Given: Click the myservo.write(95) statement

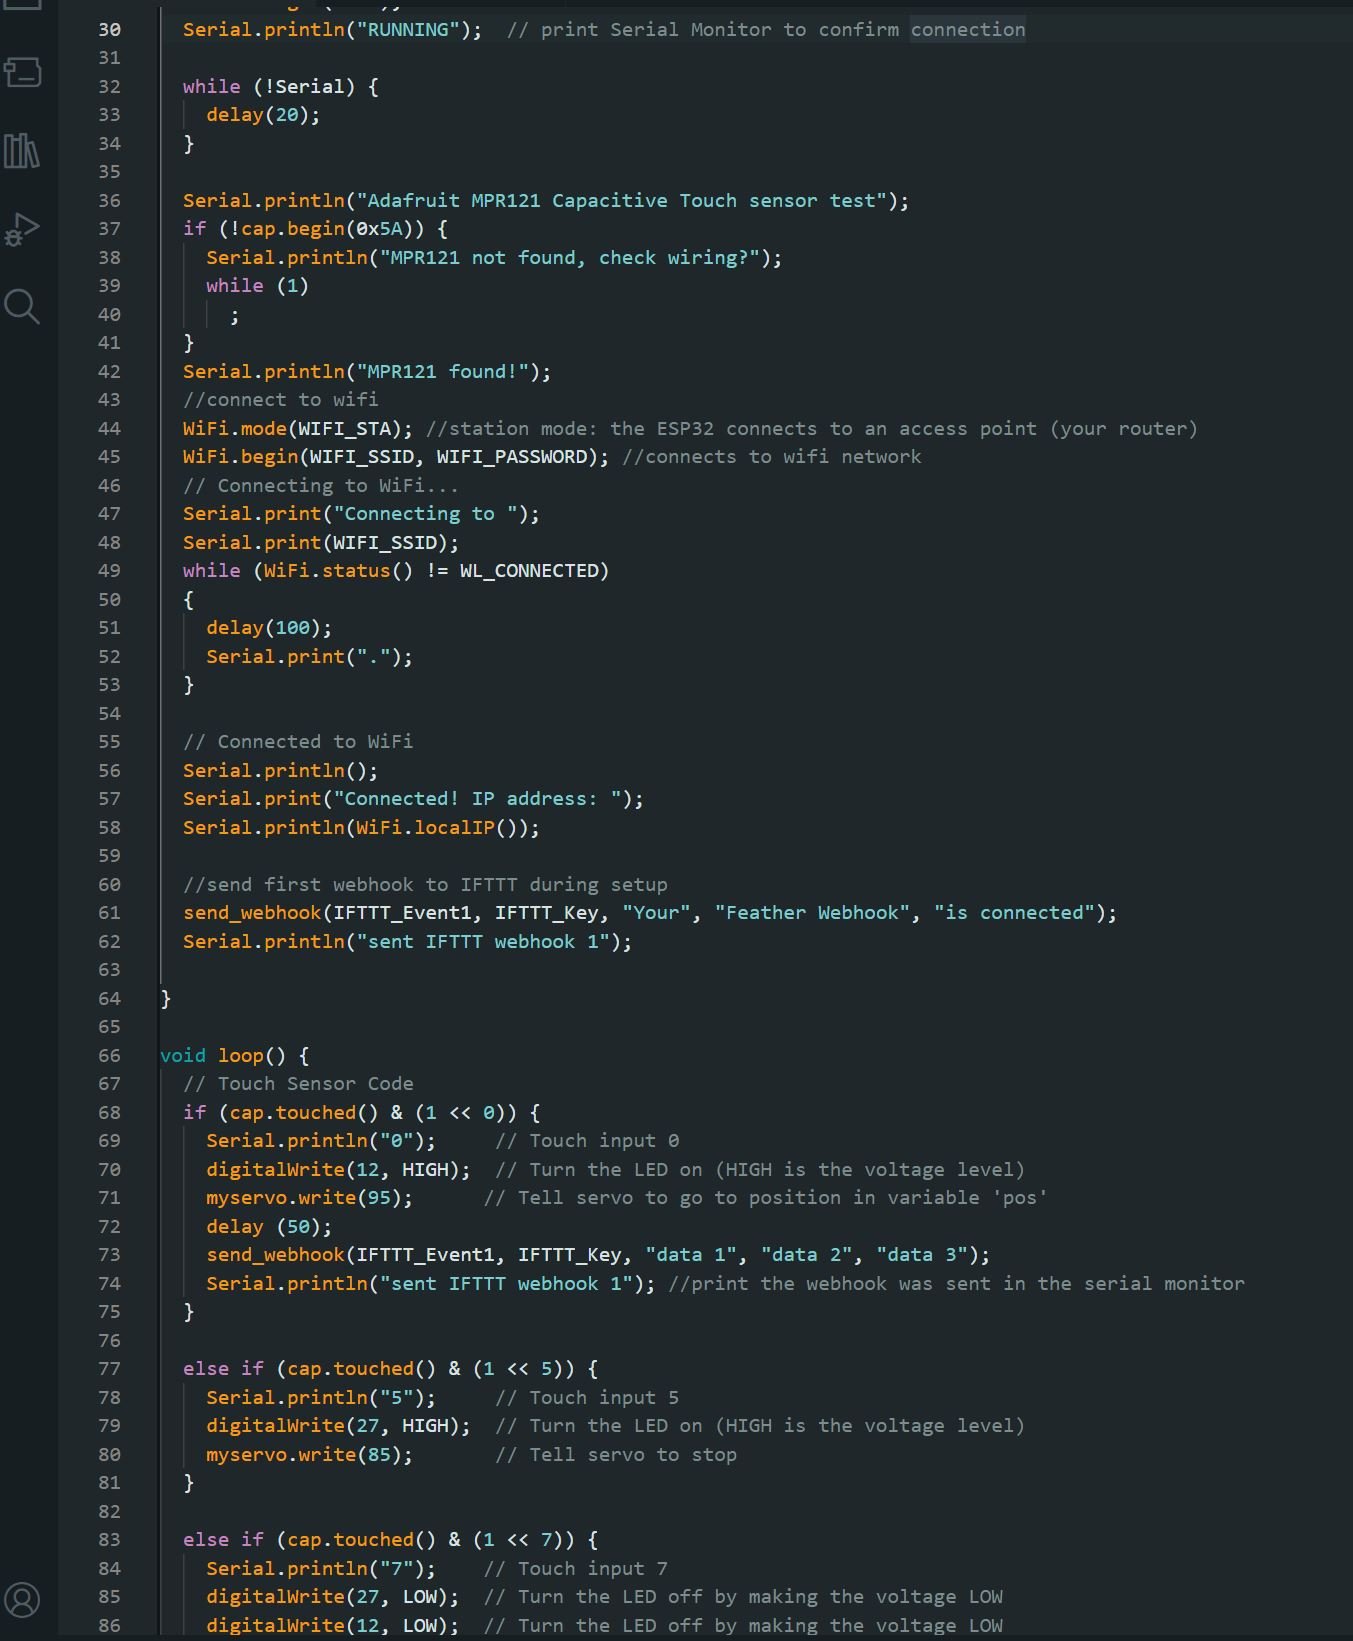Looking at the screenshot, I should pyautogui.click(x=309, y=1198).
